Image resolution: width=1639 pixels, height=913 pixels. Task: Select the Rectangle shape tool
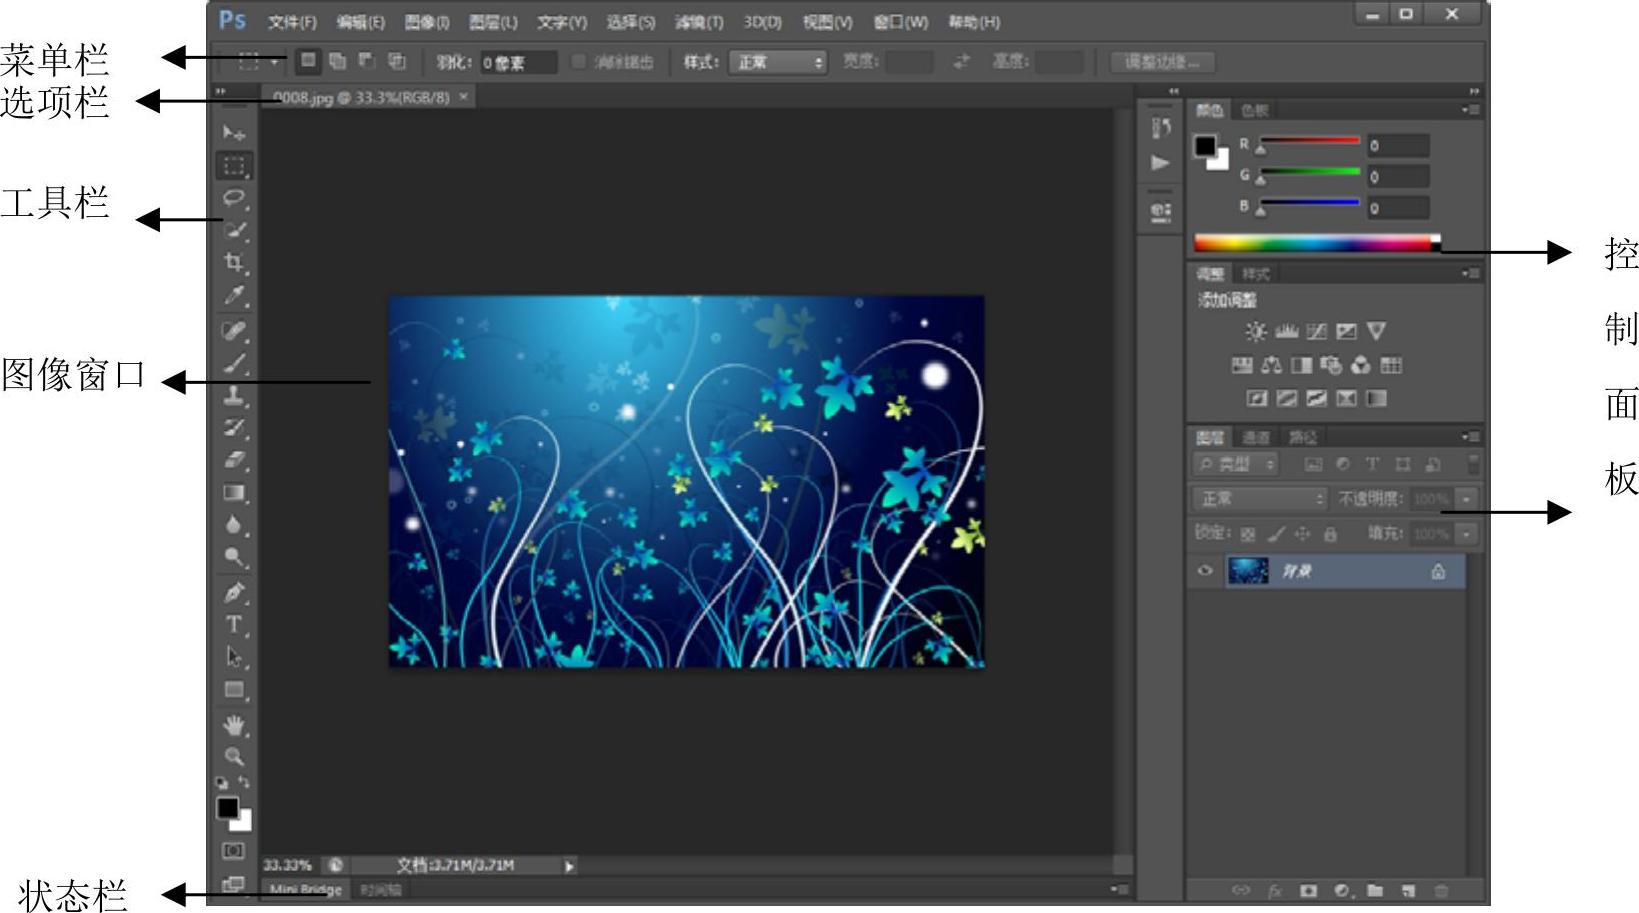(x=234, y=690)
